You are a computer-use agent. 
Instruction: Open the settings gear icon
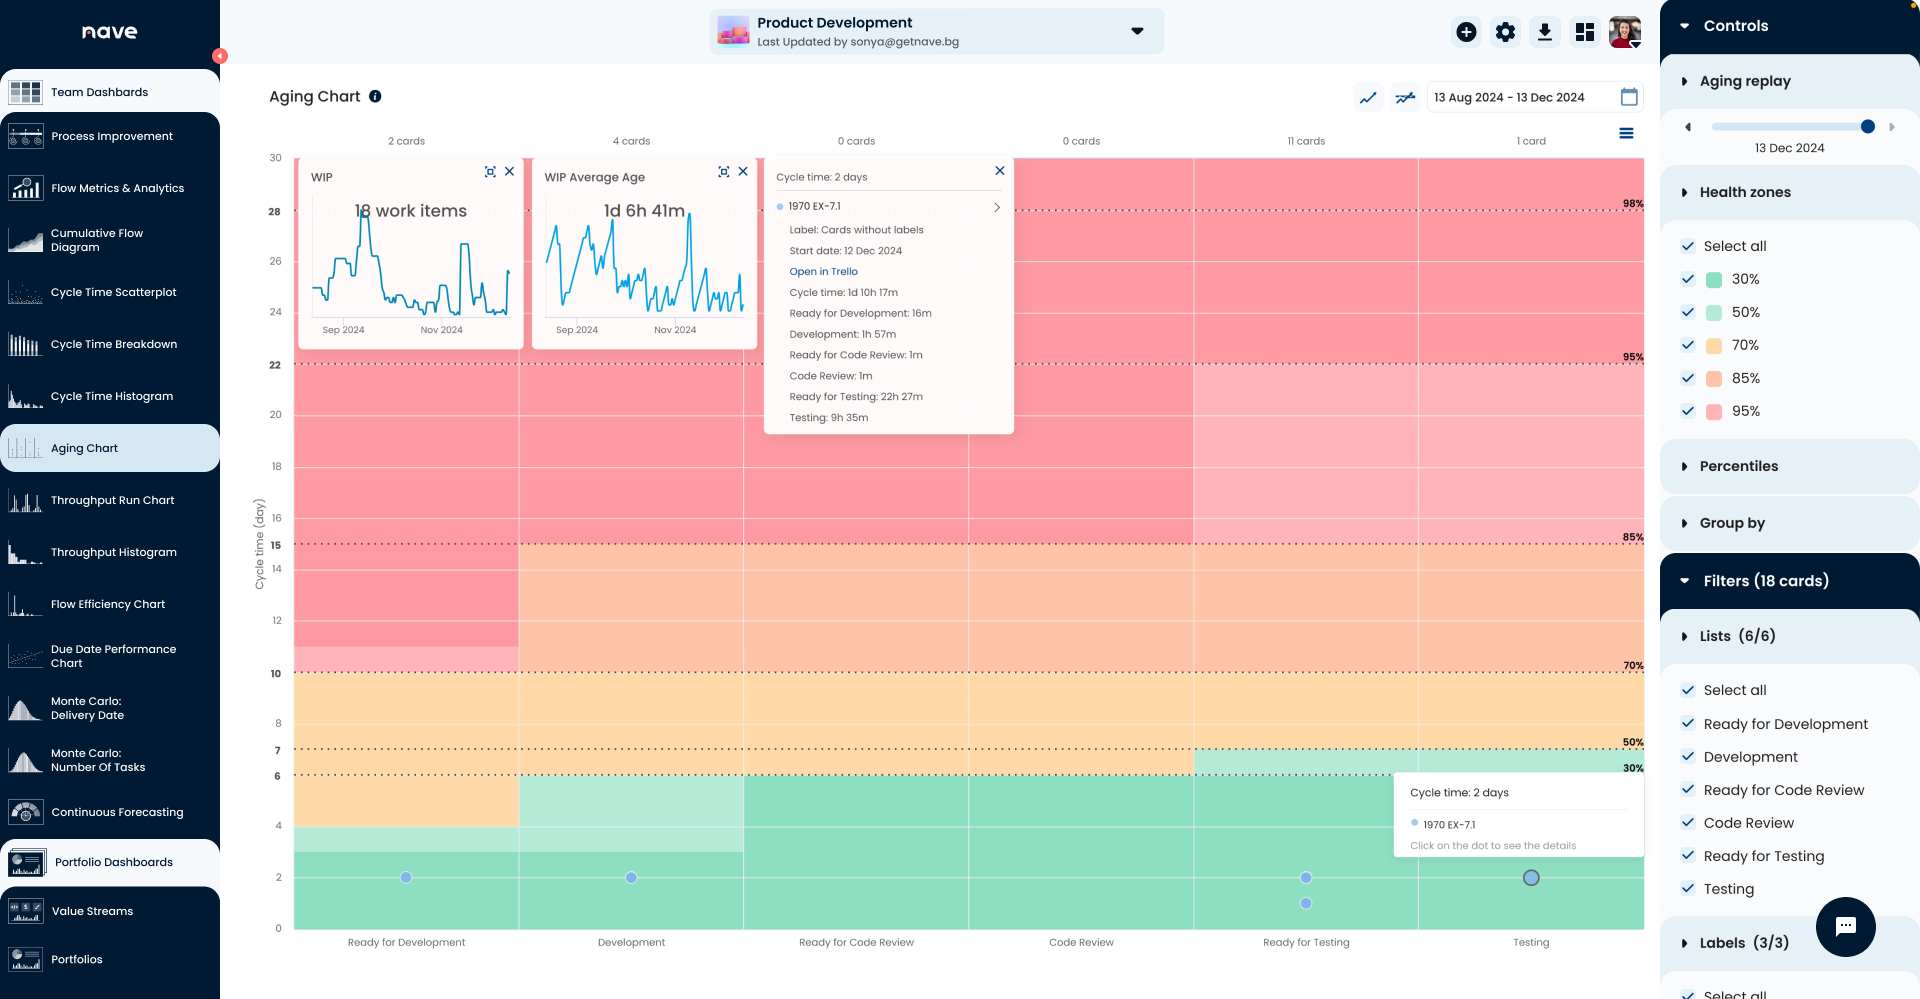[1505, 32]
